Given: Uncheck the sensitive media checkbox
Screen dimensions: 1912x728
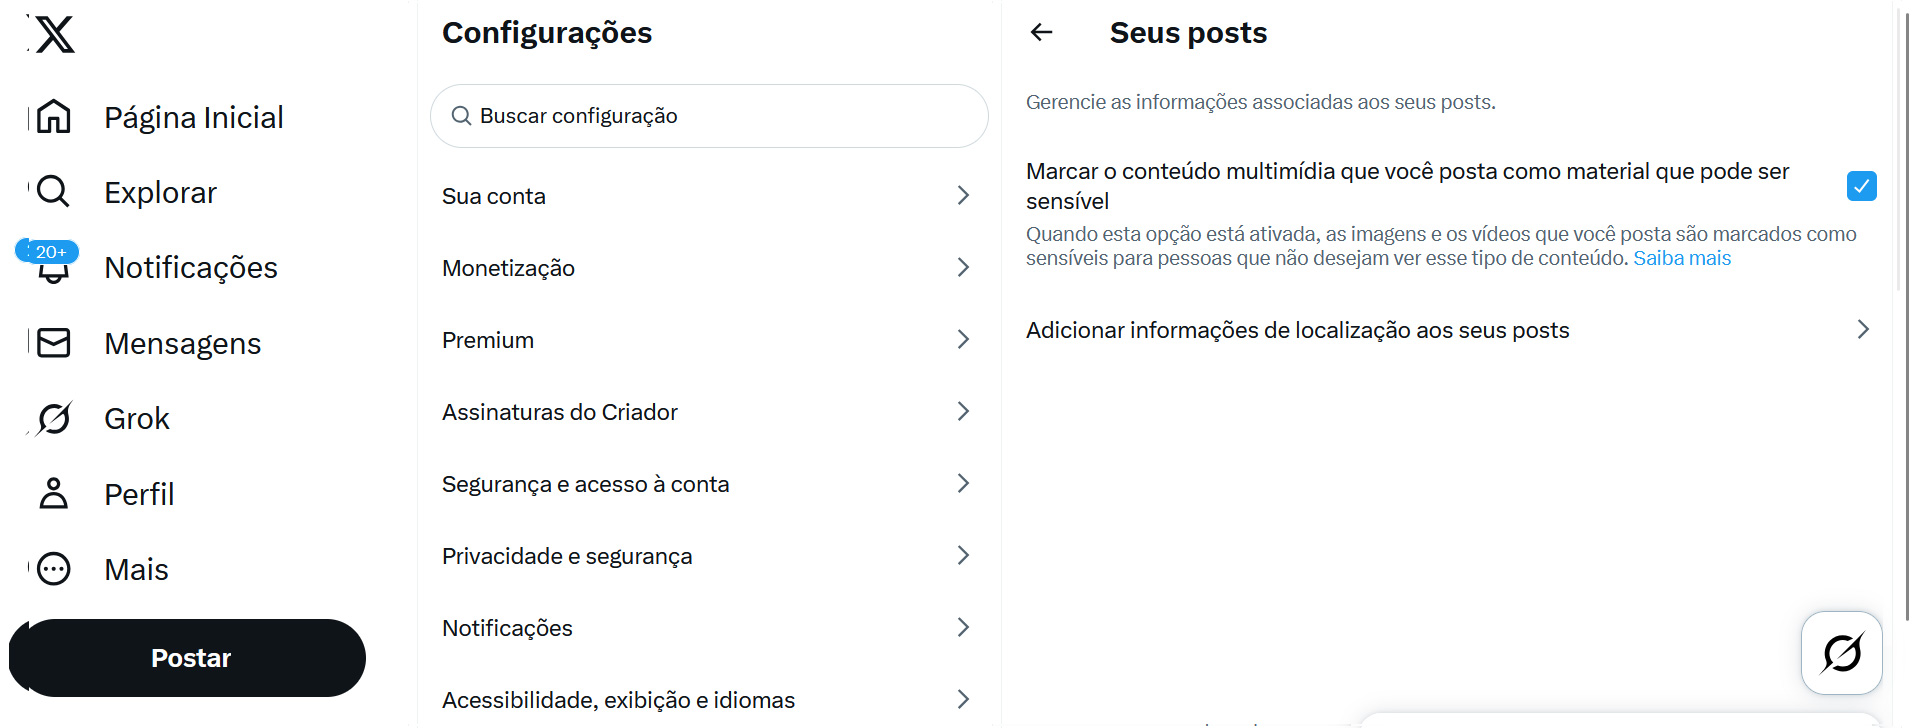Looking at the screenshot, I should [1861, 186].
